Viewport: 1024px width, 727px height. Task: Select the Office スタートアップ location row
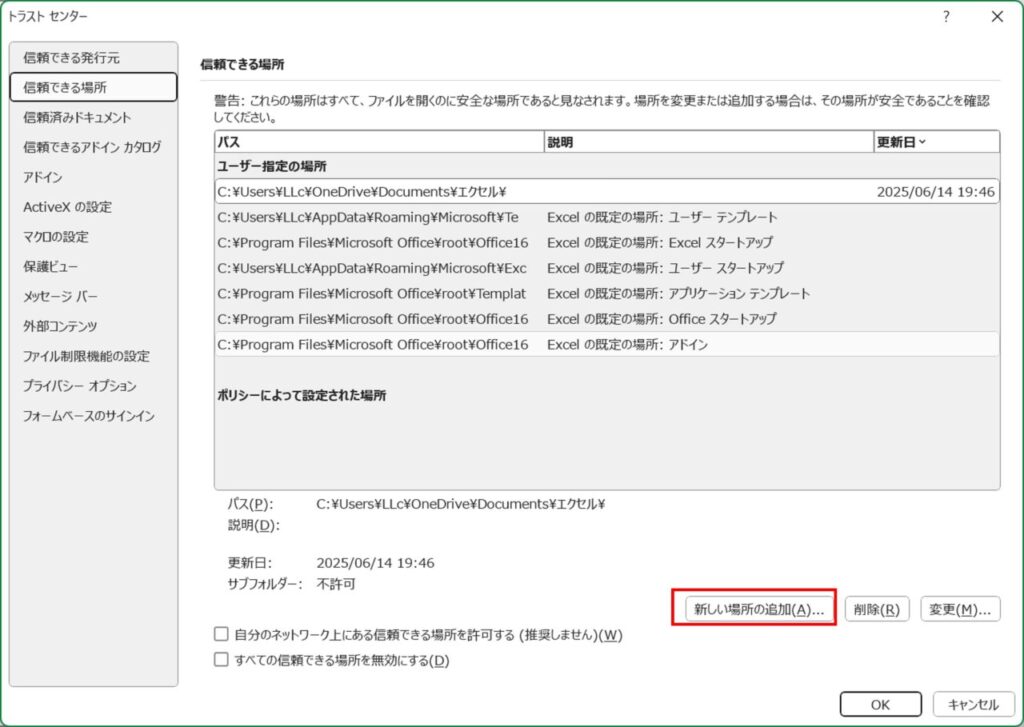coord(607,319)
